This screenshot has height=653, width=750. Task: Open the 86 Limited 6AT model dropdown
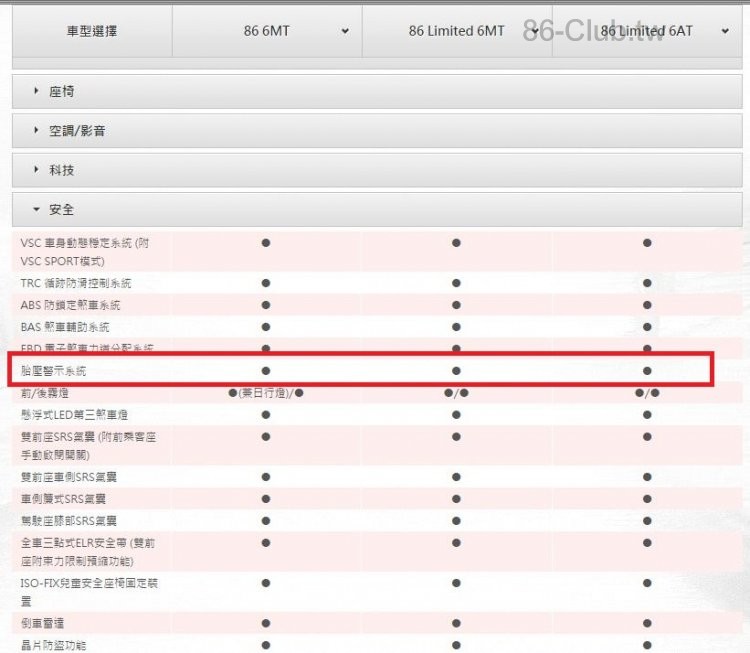point(647,31)
